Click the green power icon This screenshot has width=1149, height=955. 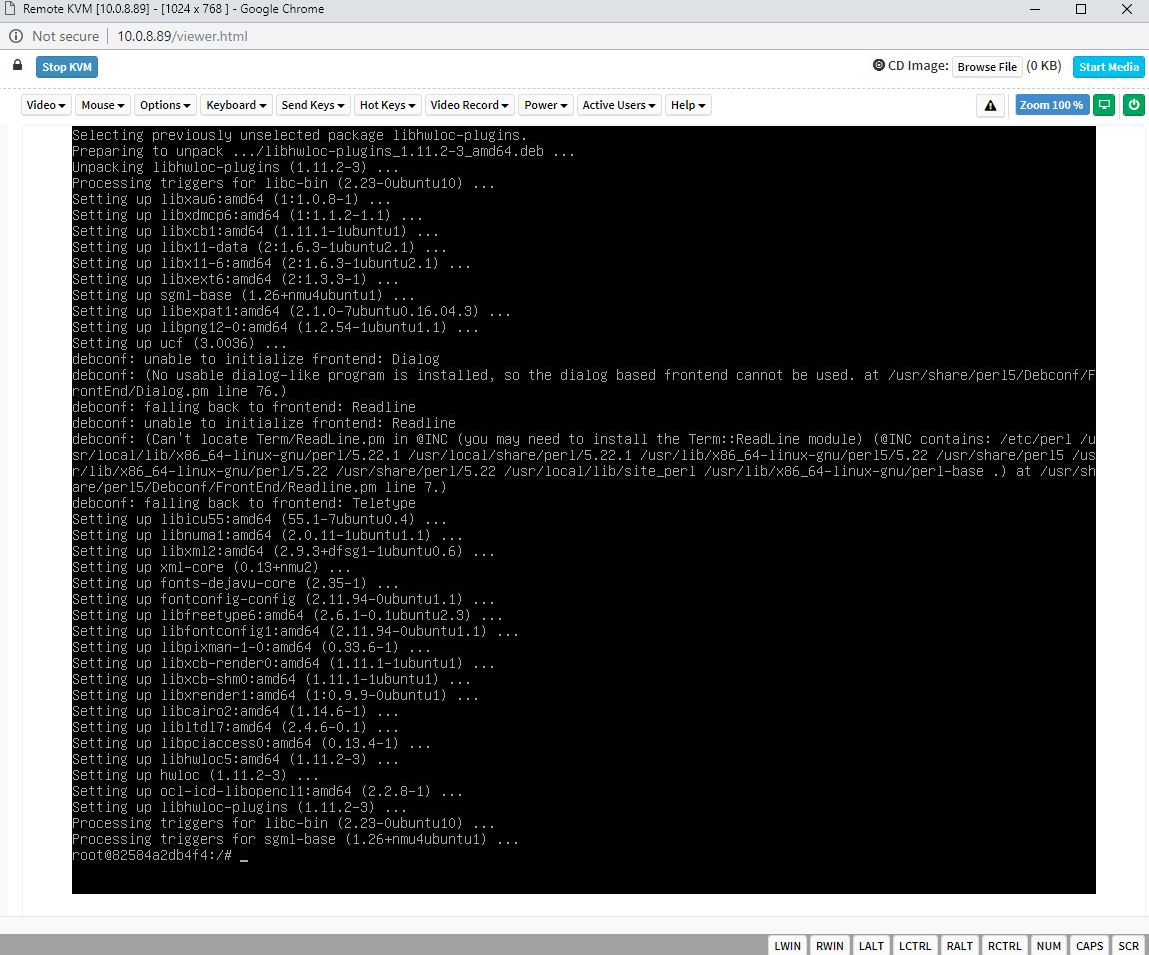pos(1134,105)
